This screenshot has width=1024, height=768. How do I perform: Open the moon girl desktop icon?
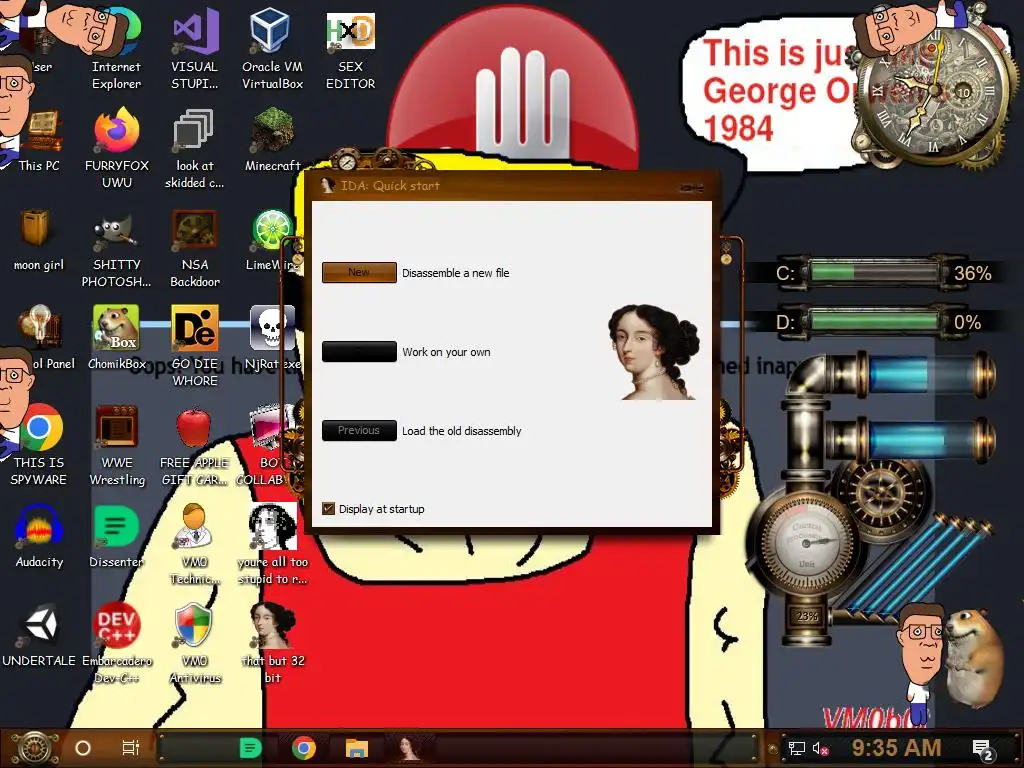[38, 240]
